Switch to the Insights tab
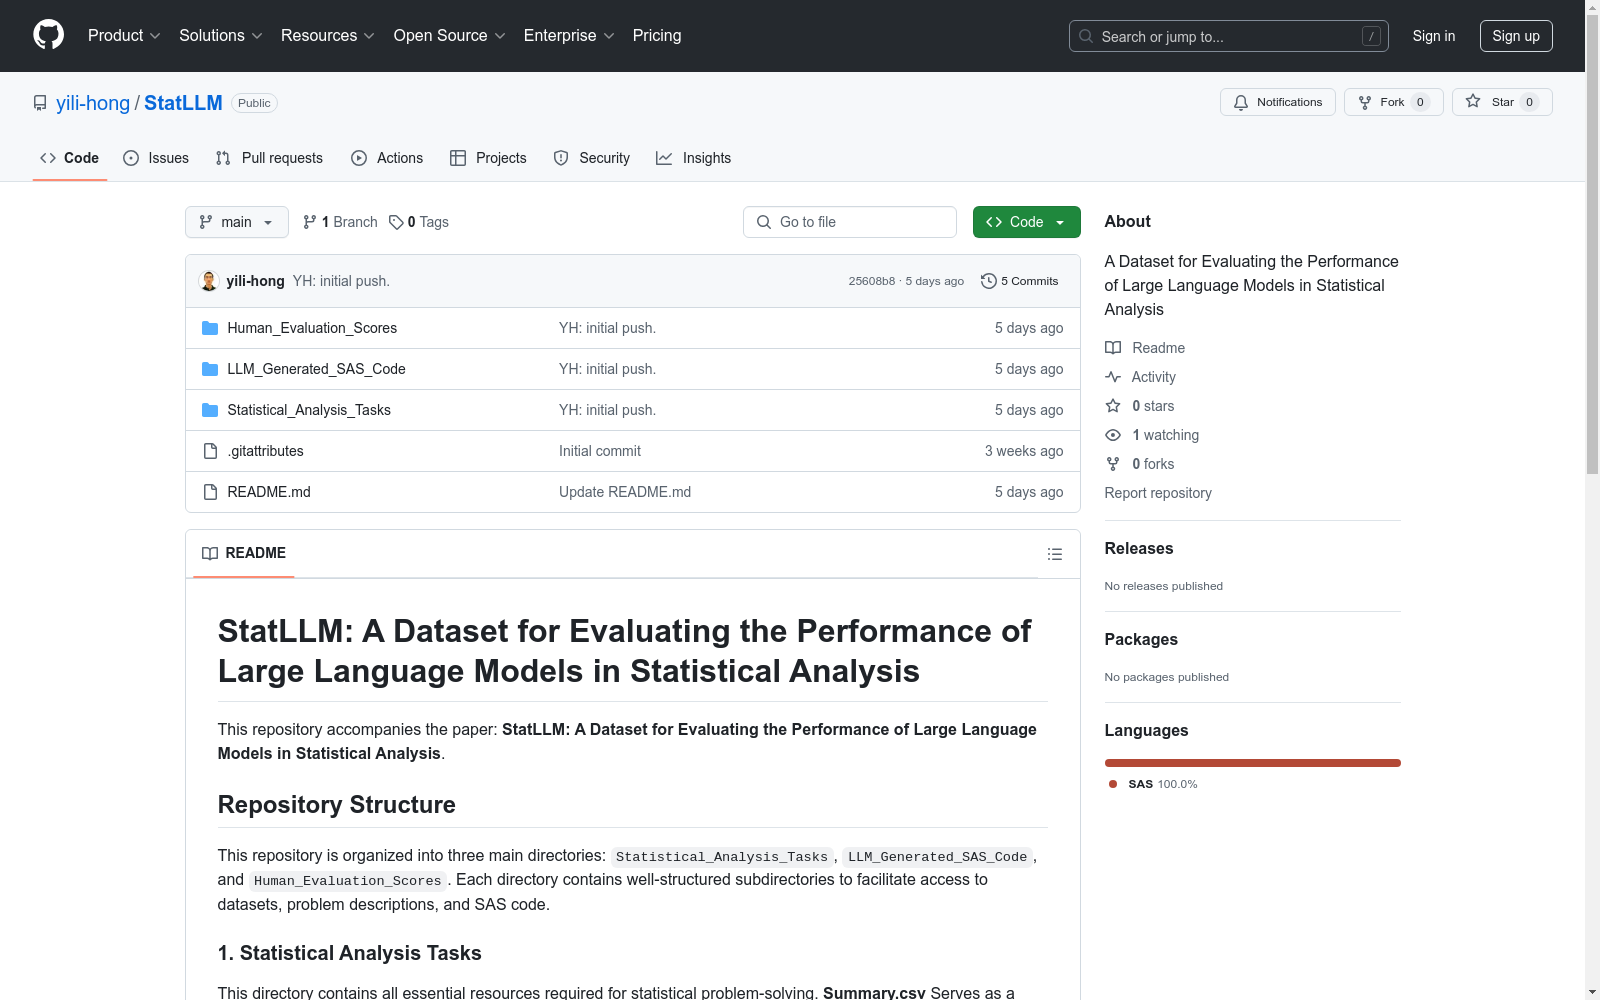 tap(694, 158)
